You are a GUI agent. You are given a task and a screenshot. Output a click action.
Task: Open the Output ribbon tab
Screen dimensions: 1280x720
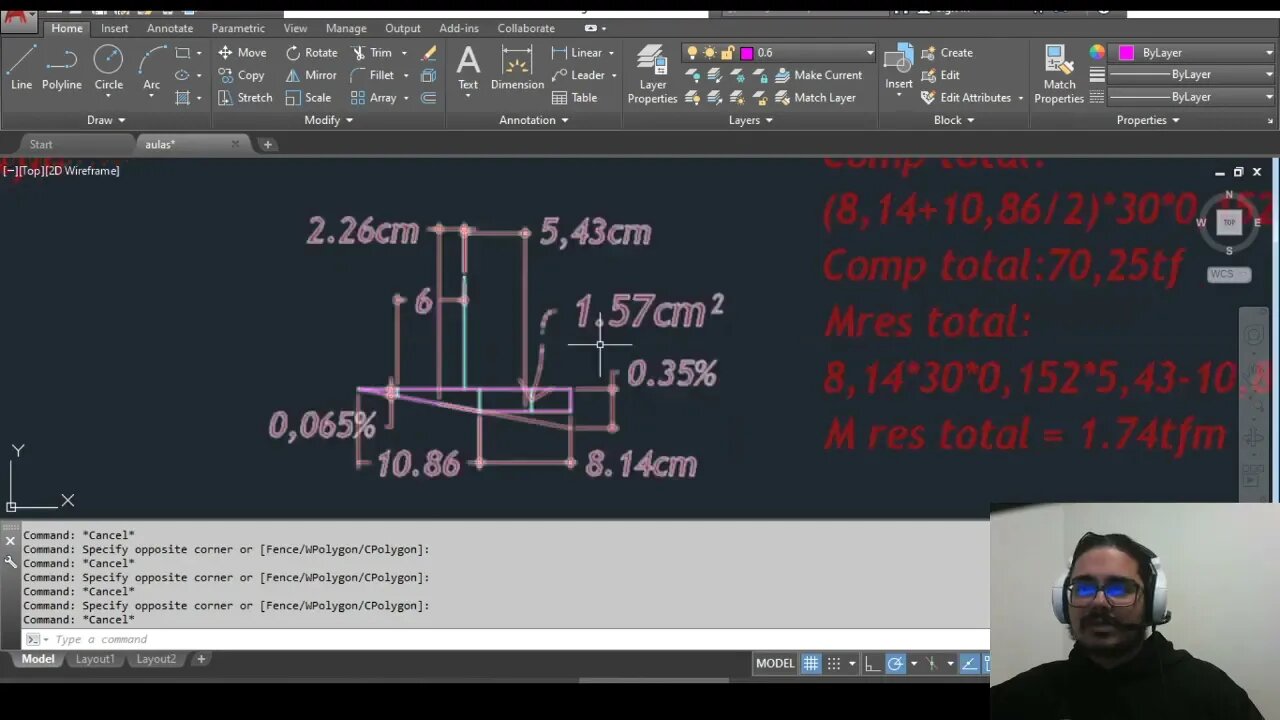[403, 28]
